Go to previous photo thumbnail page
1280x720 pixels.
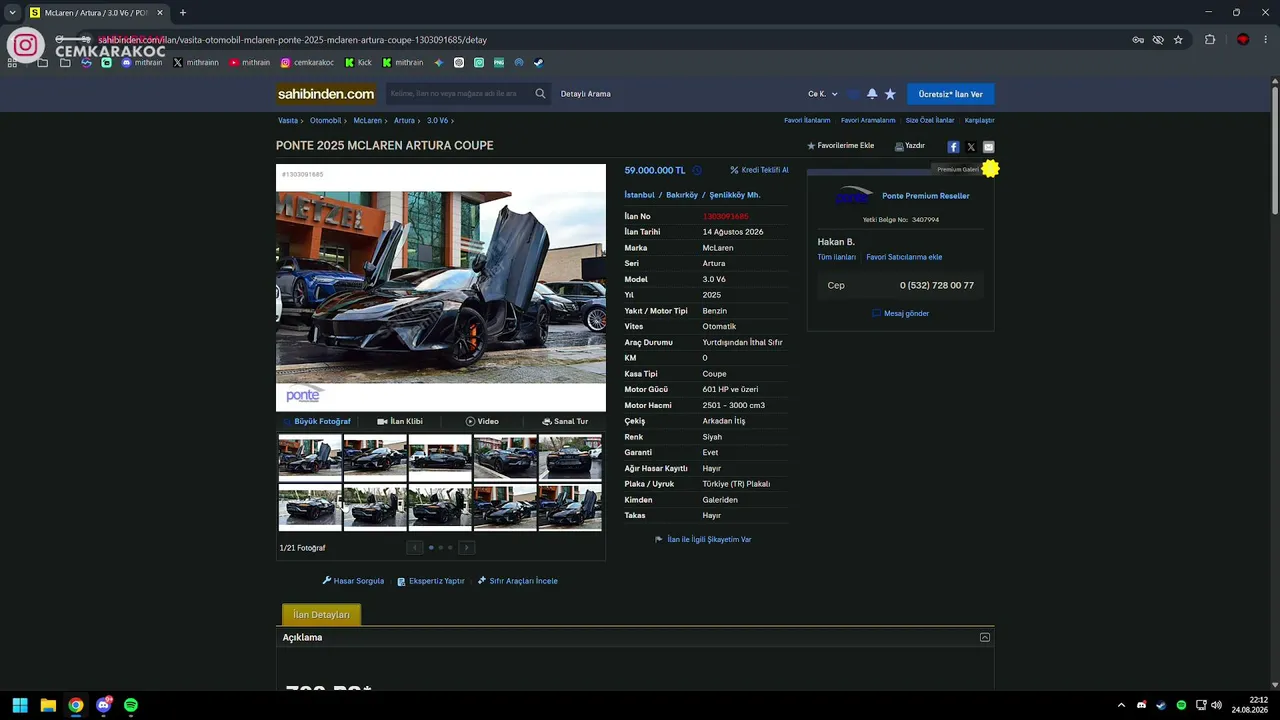click(x=415, y=547)
